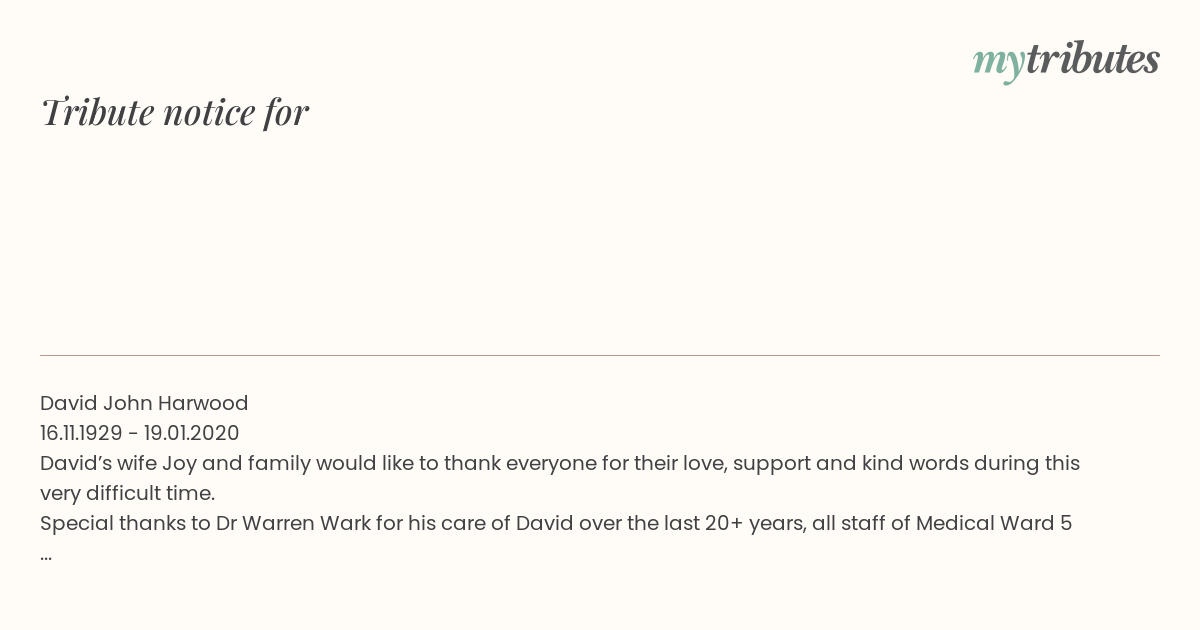Click the green "my" in the logo
Image resolution: width=1200 pixels, height=630 pixels.
998,65
